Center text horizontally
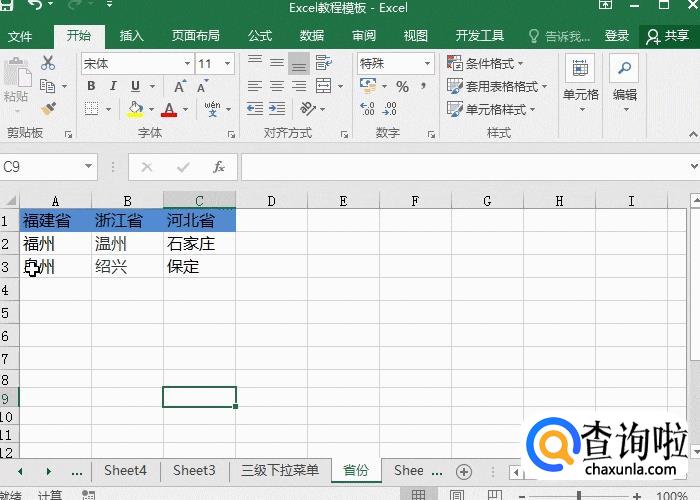700x500 pixels. coord(277,86)
